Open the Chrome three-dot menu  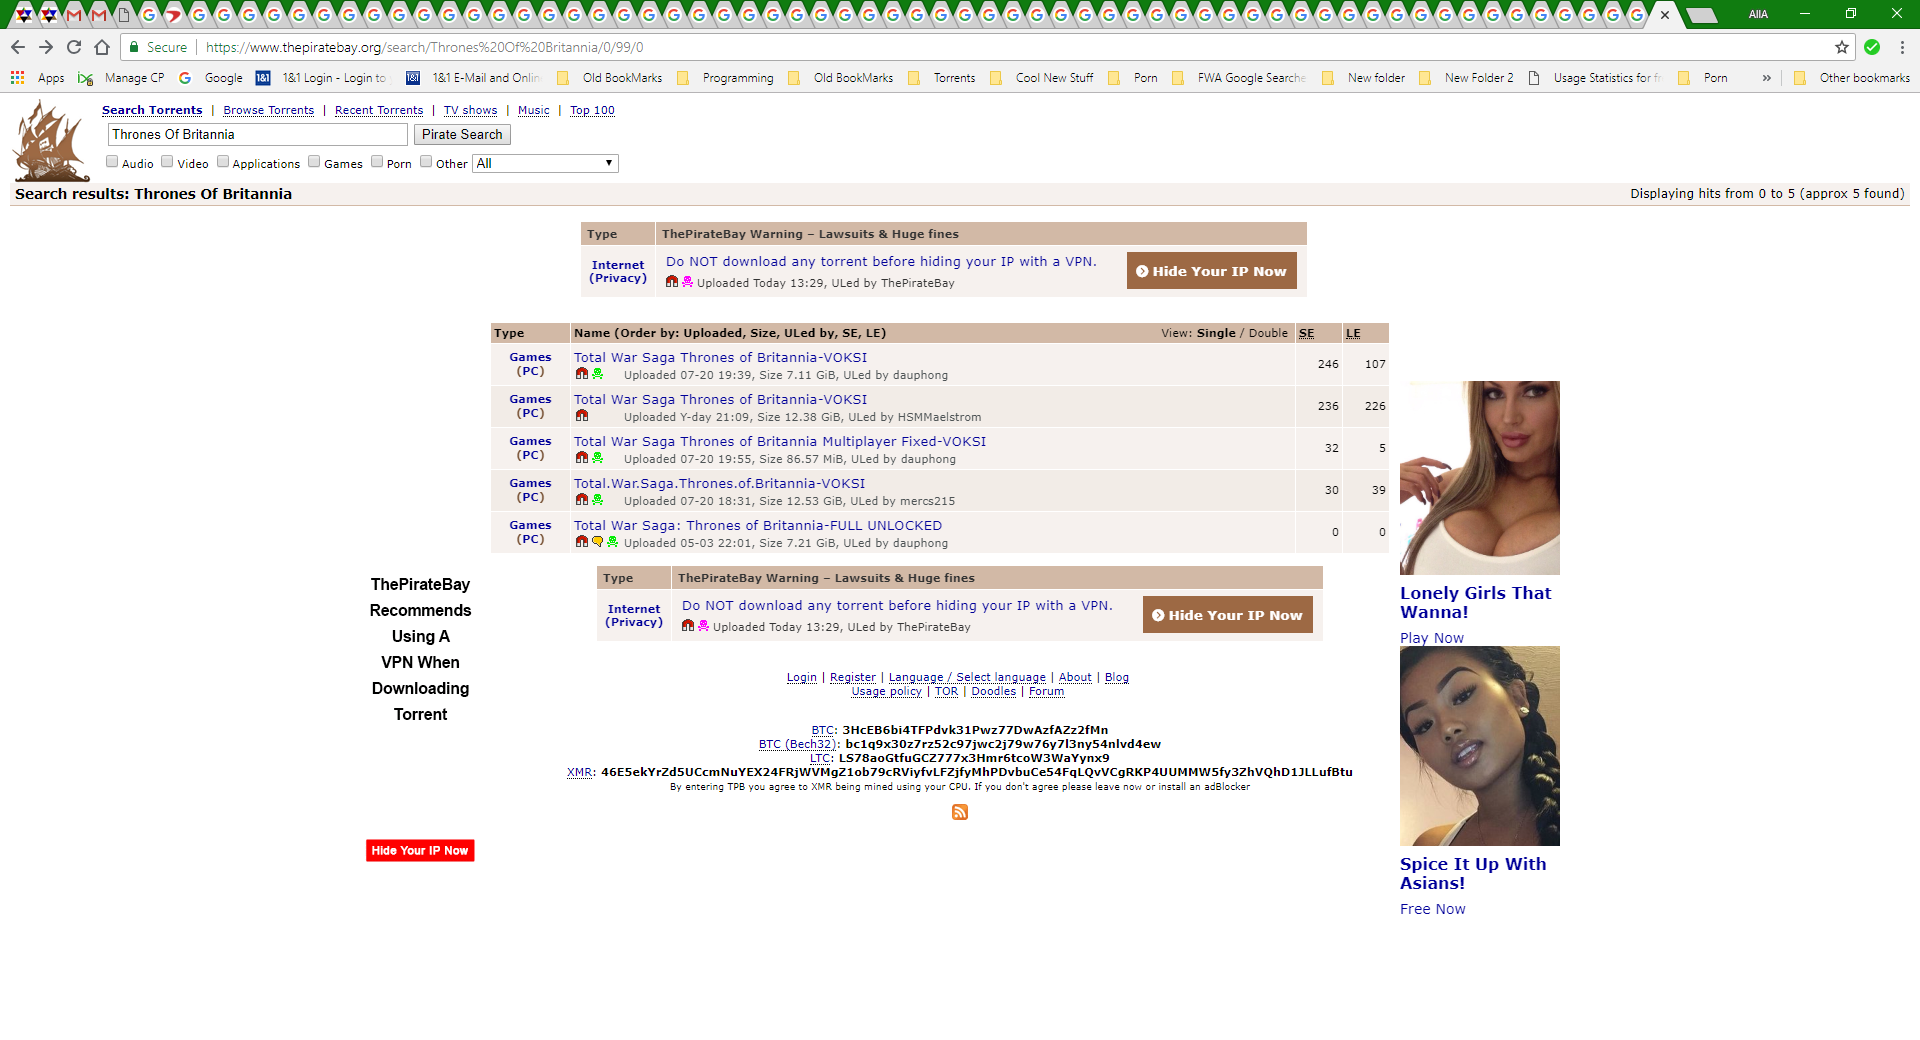[1902, 47]
